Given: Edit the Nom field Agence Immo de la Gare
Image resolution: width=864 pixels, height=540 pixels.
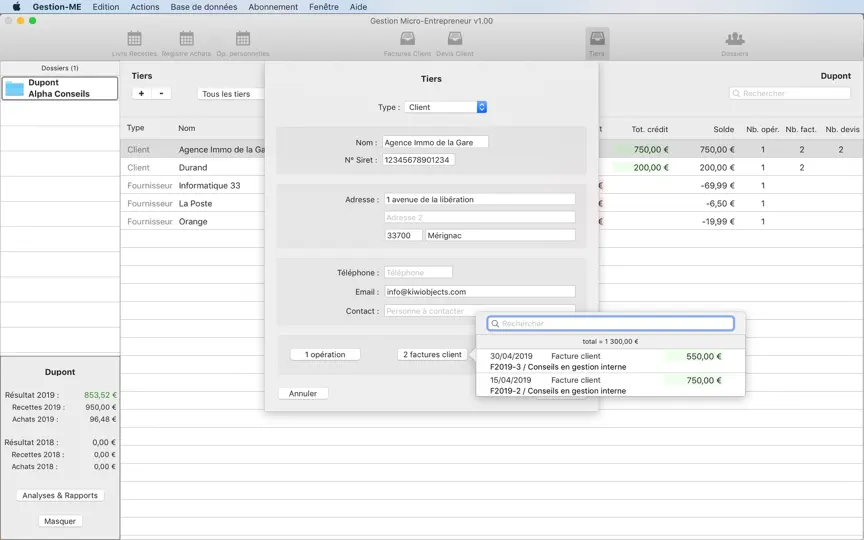Looking at the screenshot, I should click(x=435, y=142).
